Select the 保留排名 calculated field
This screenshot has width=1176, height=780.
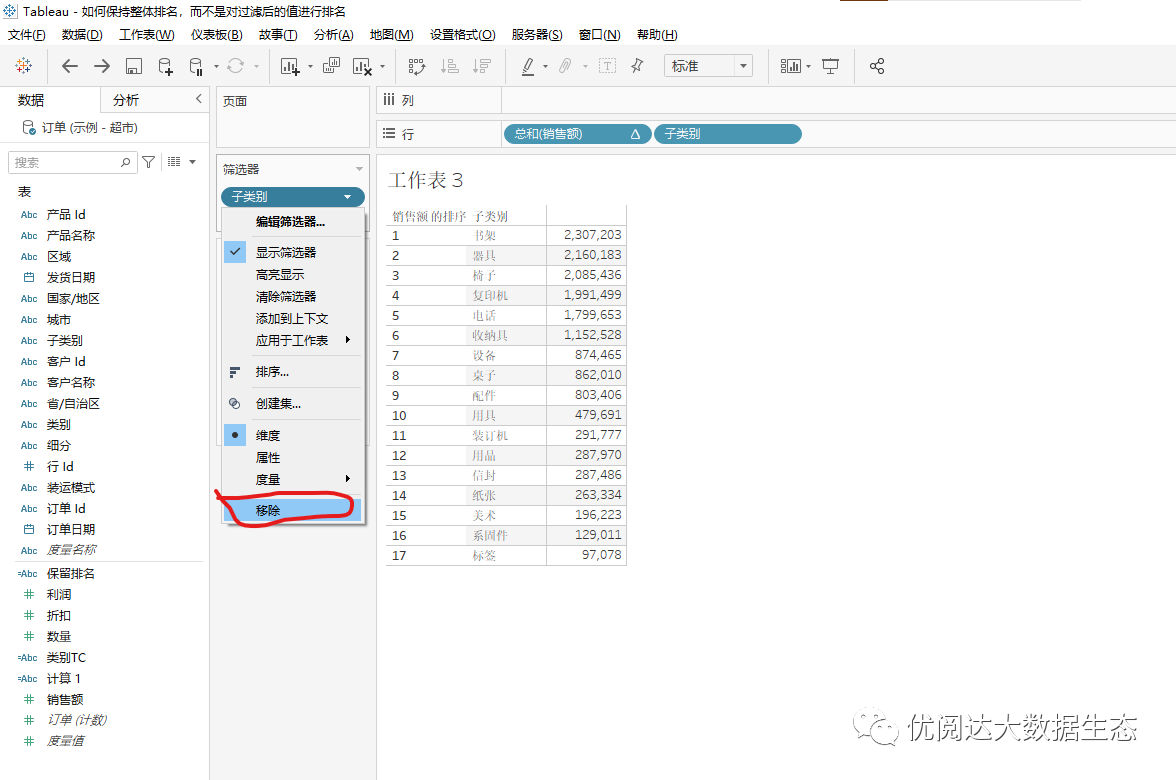(70, 574)
